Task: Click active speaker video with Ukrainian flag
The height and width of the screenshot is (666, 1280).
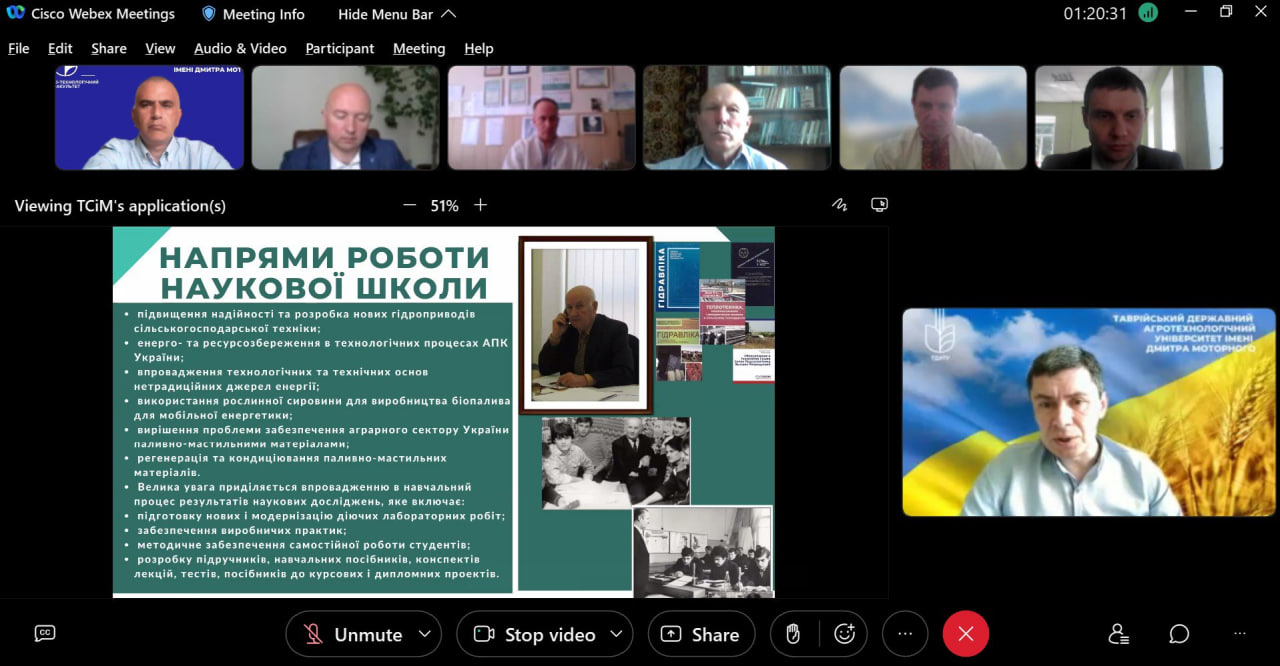Action: pyautogui.click(x=1089, y=412)
